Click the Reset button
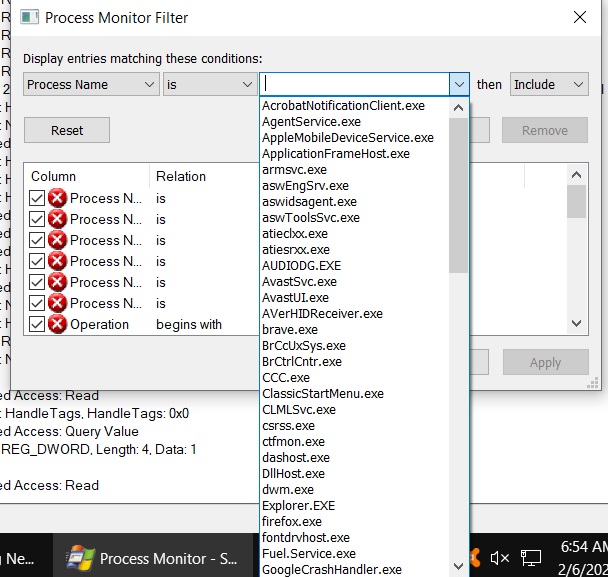The image size is (608, 577). click(x=67, y=130)
